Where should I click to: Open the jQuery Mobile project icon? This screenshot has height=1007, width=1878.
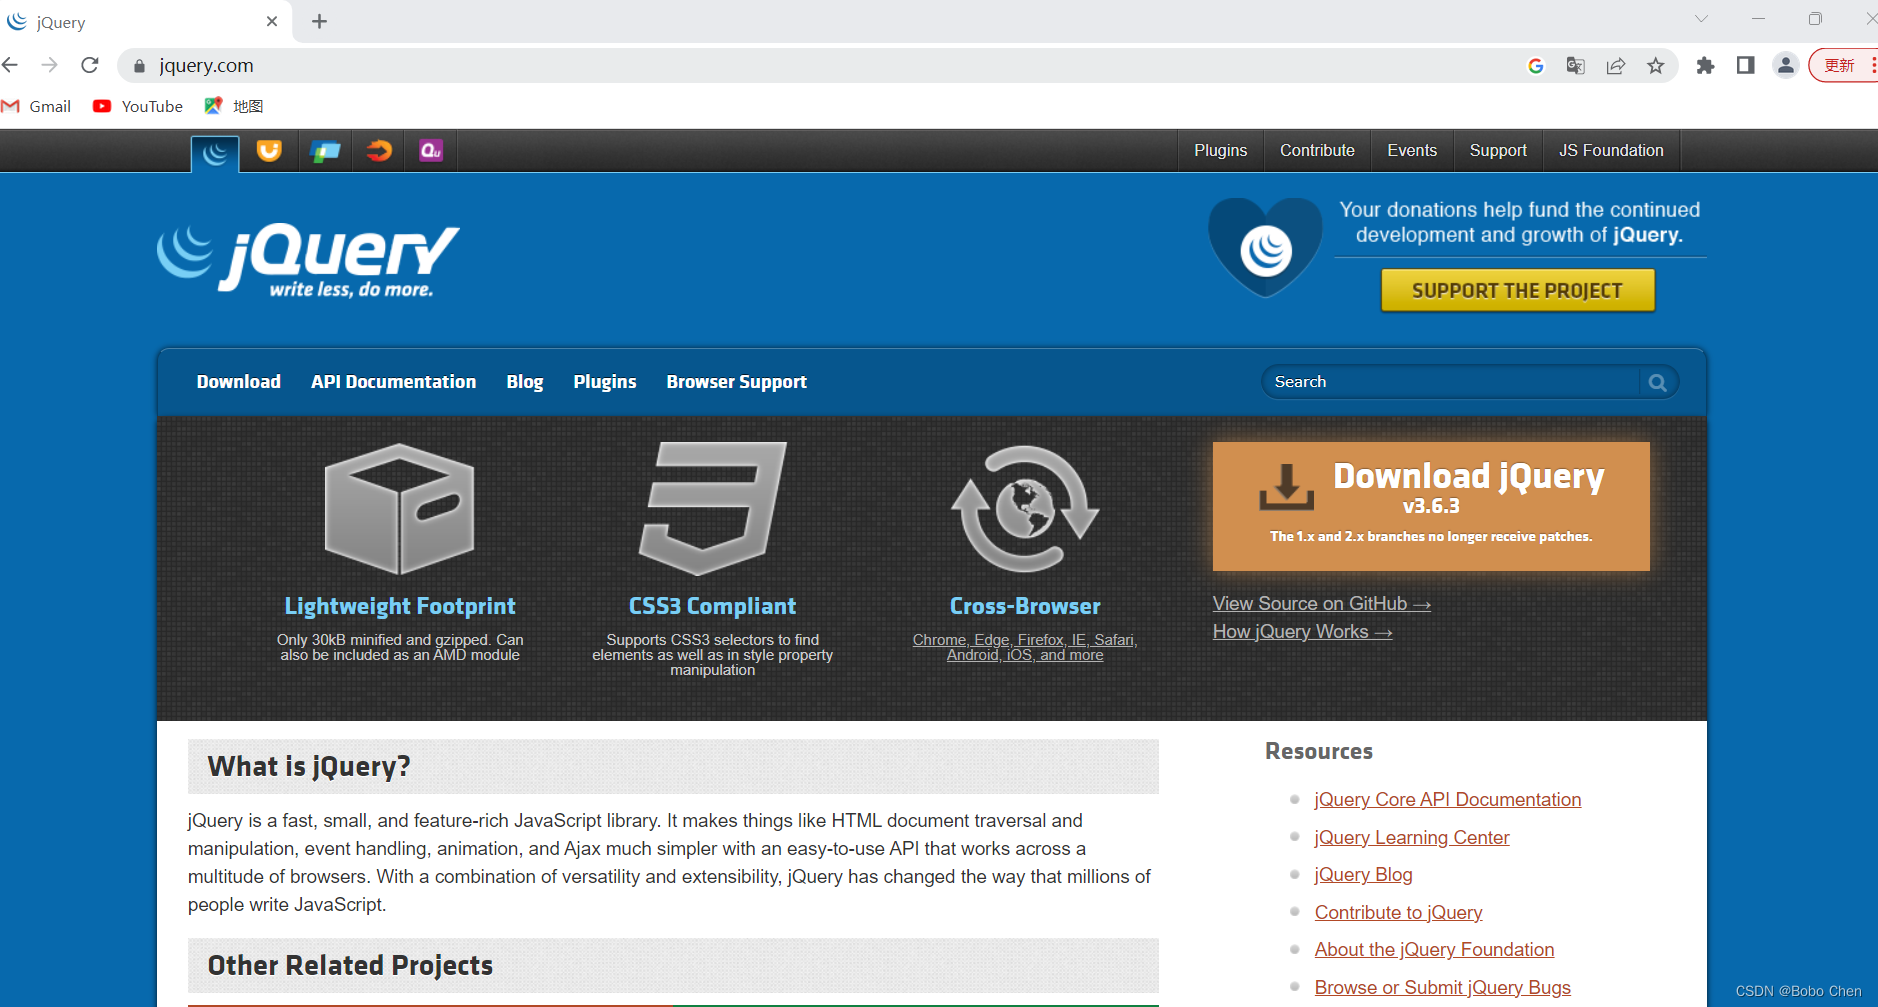pyautogui.click(x=325, y=151)
